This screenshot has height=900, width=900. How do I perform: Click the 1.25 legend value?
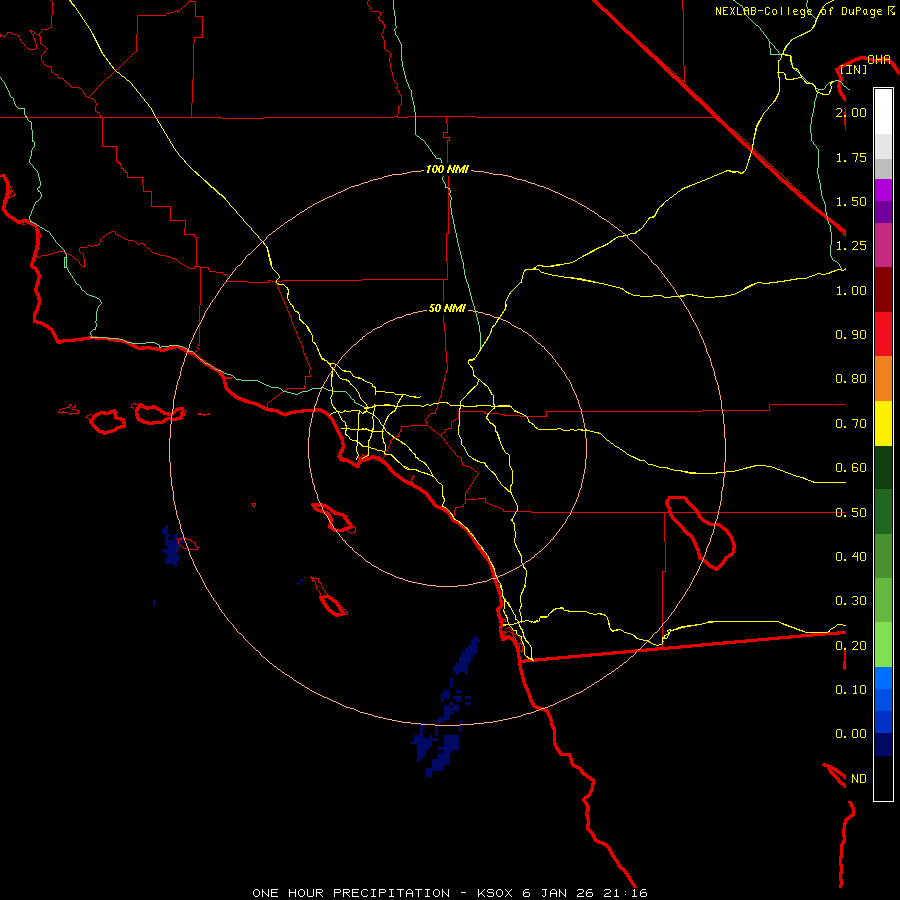[851, 246]
